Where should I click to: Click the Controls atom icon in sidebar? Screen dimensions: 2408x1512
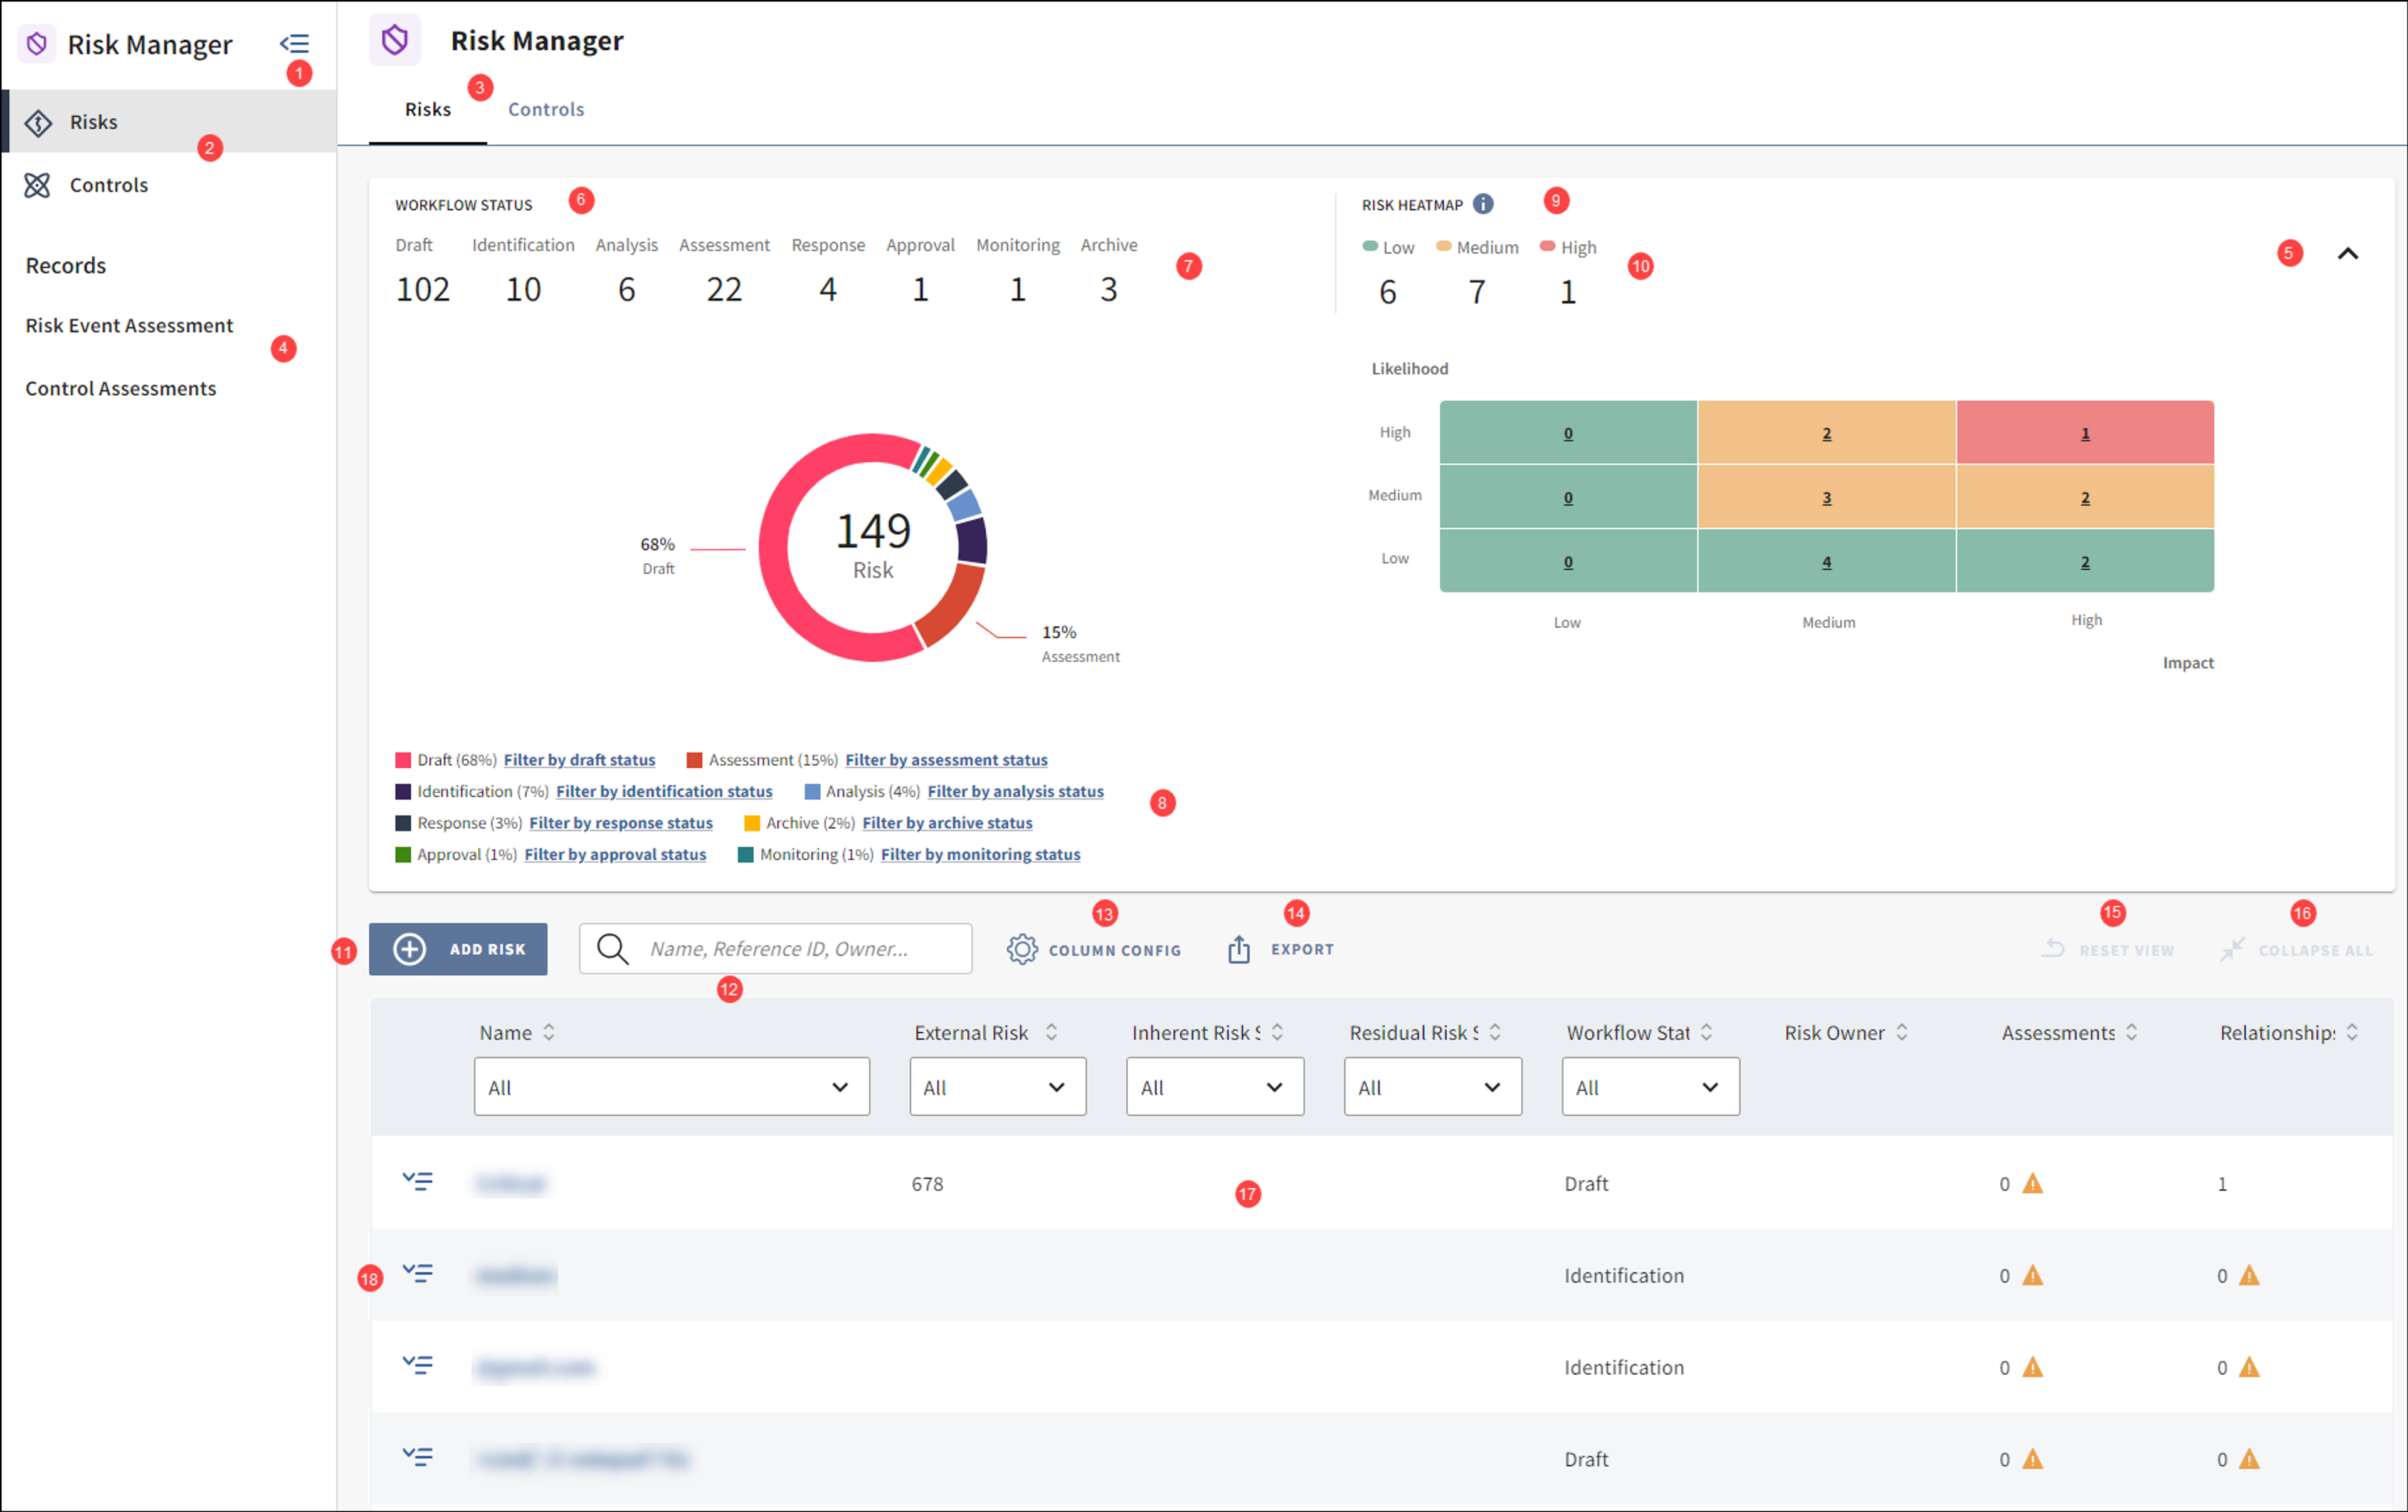(x=38, y=185)
